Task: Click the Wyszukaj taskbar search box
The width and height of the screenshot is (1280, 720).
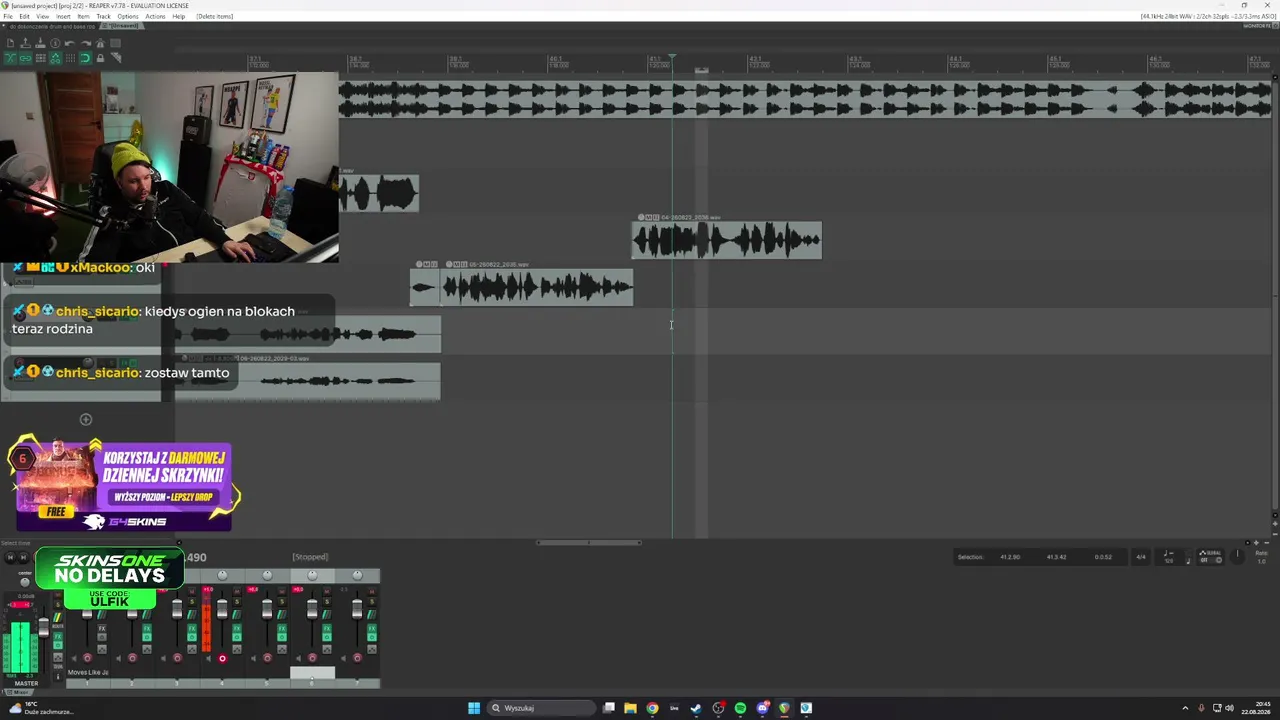Action: [x=541, y=708]
